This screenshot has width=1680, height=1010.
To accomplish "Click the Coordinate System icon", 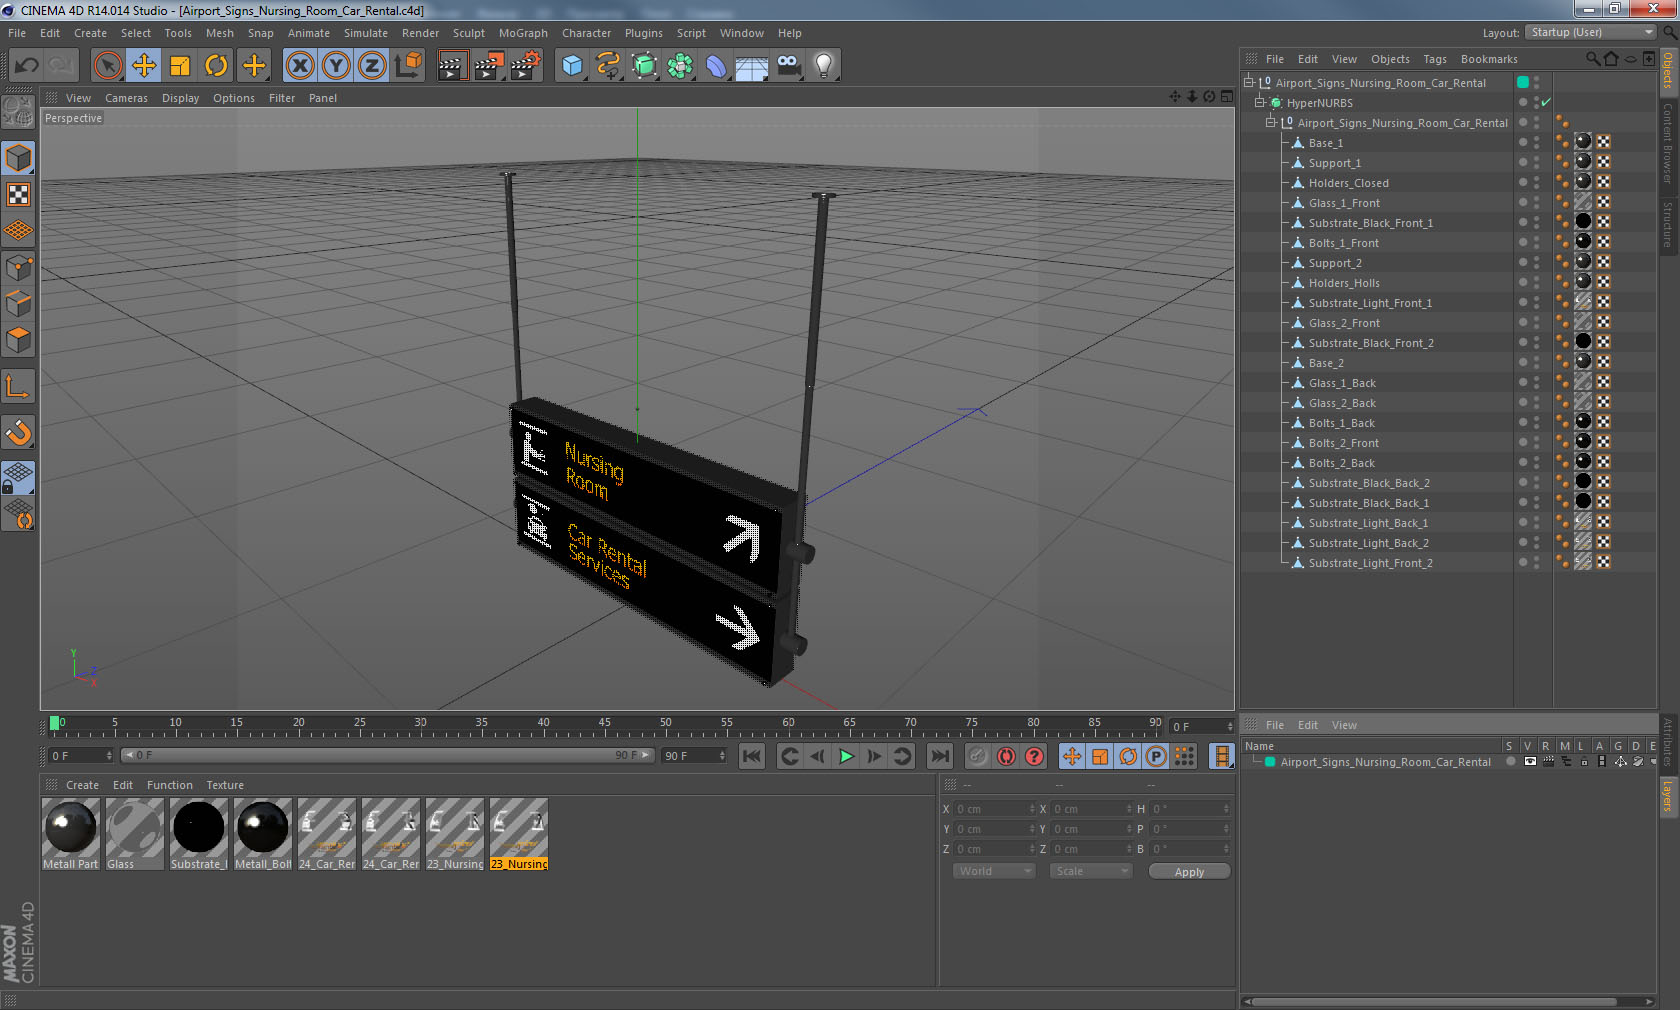I will [x=408, y=66].
